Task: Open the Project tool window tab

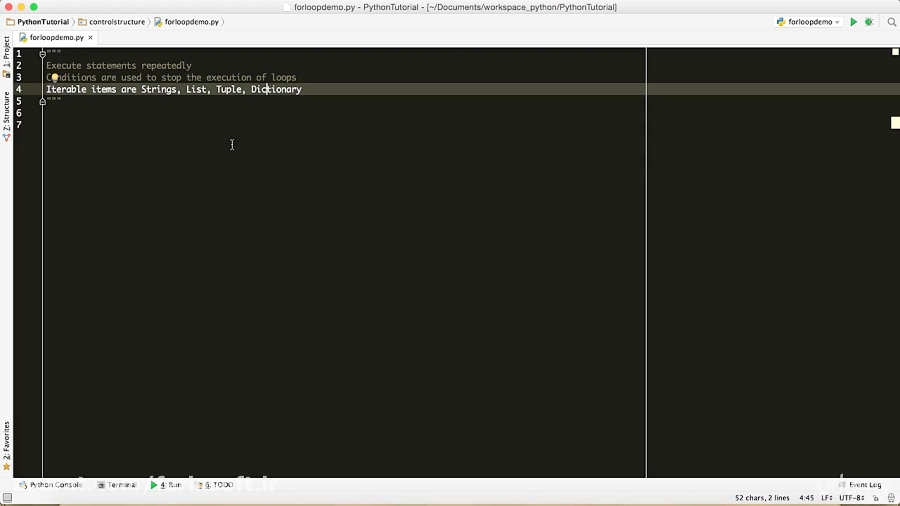Action: (x=6, y=57)
